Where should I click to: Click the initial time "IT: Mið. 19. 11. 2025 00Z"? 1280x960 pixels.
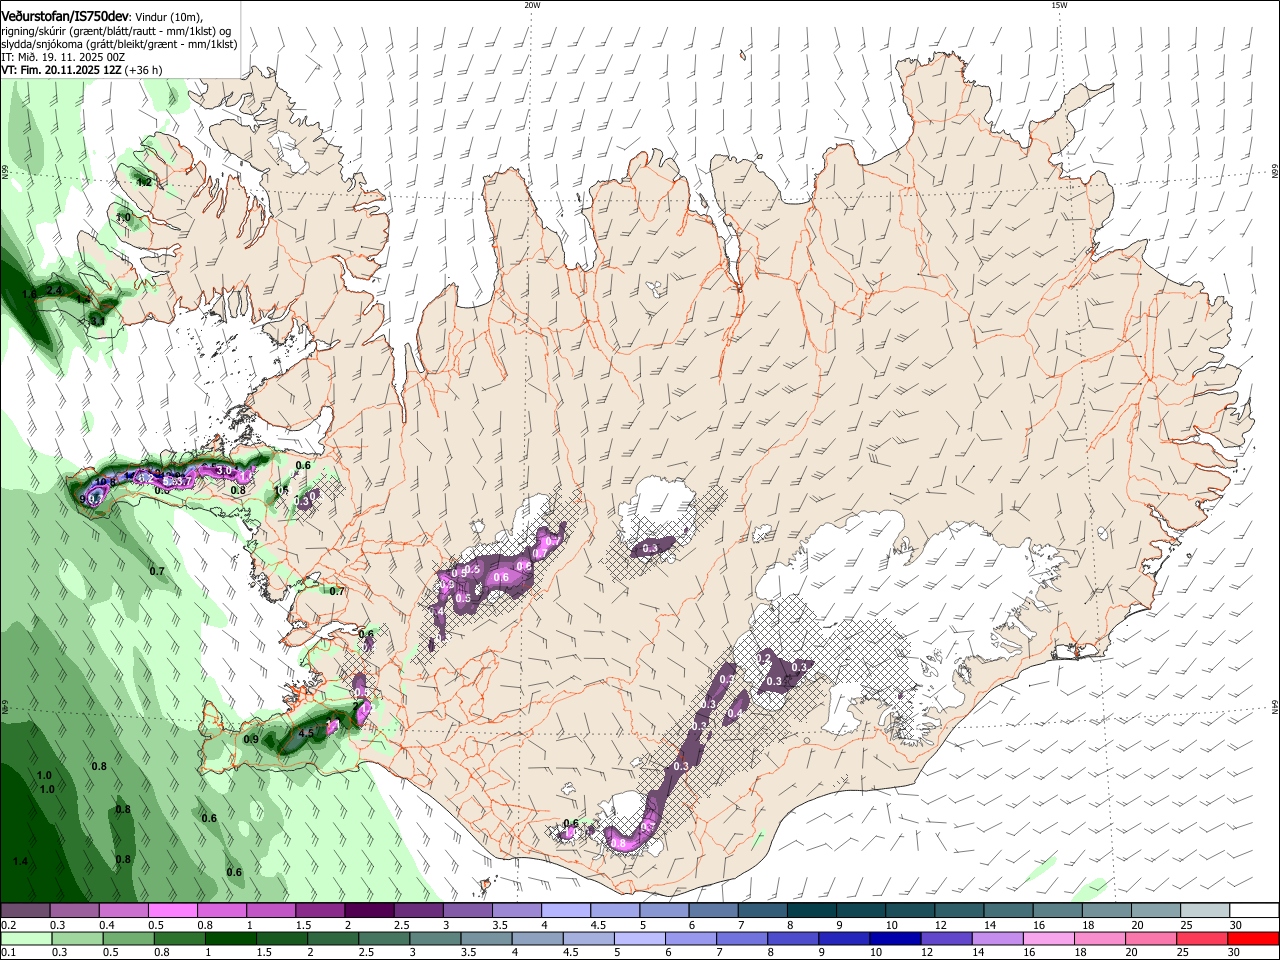coord(63,57)
